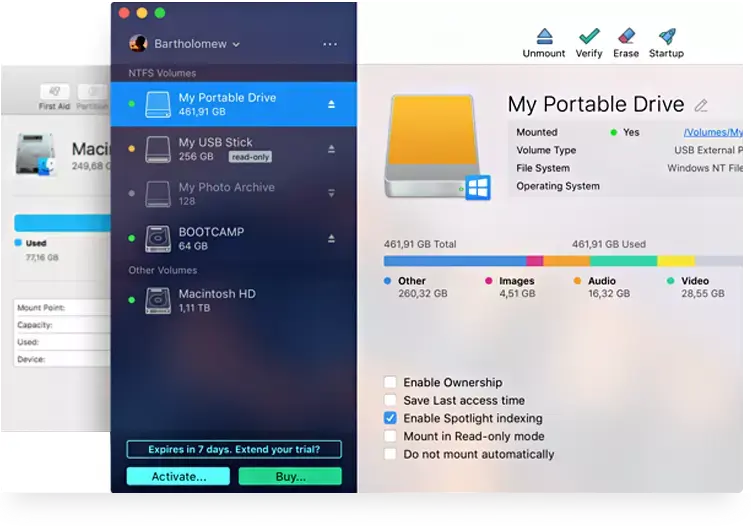Click the Erase toolbar icon
The height and width of the screenshot is (530, 751).
click(626, 36)
